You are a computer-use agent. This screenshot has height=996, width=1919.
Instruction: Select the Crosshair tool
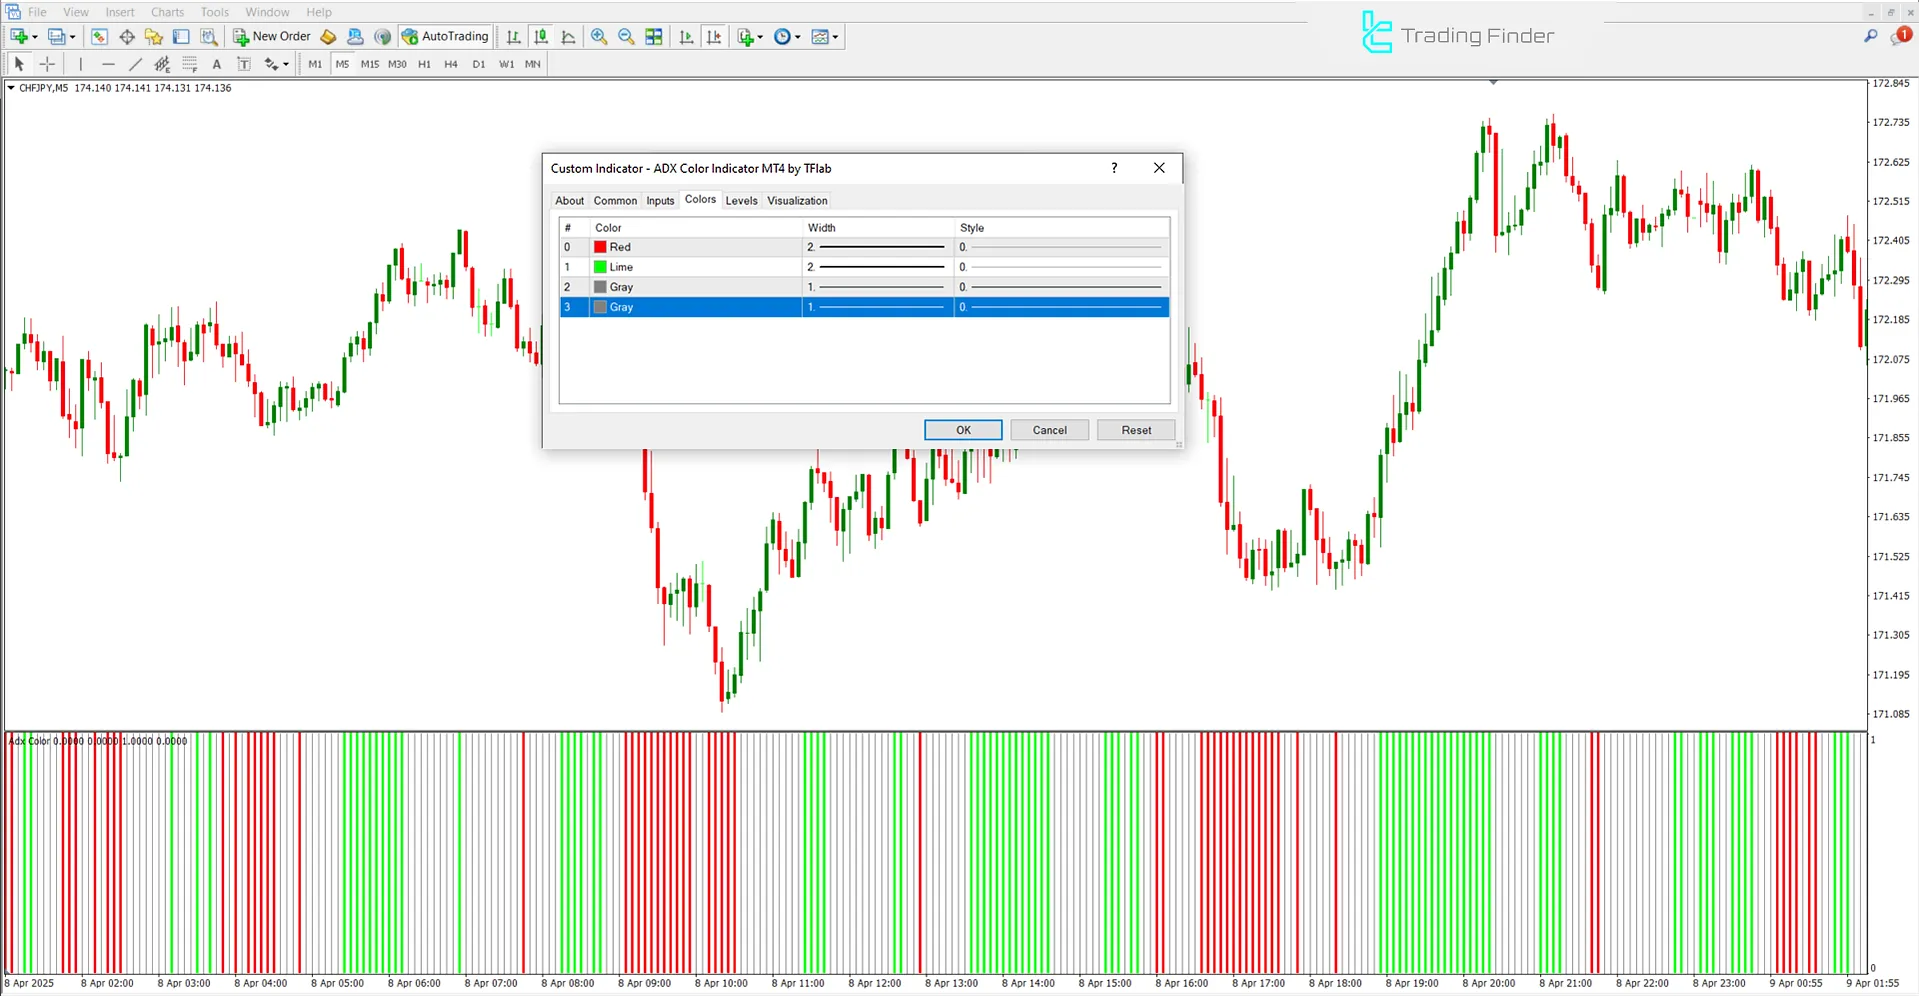click(47, 63)
